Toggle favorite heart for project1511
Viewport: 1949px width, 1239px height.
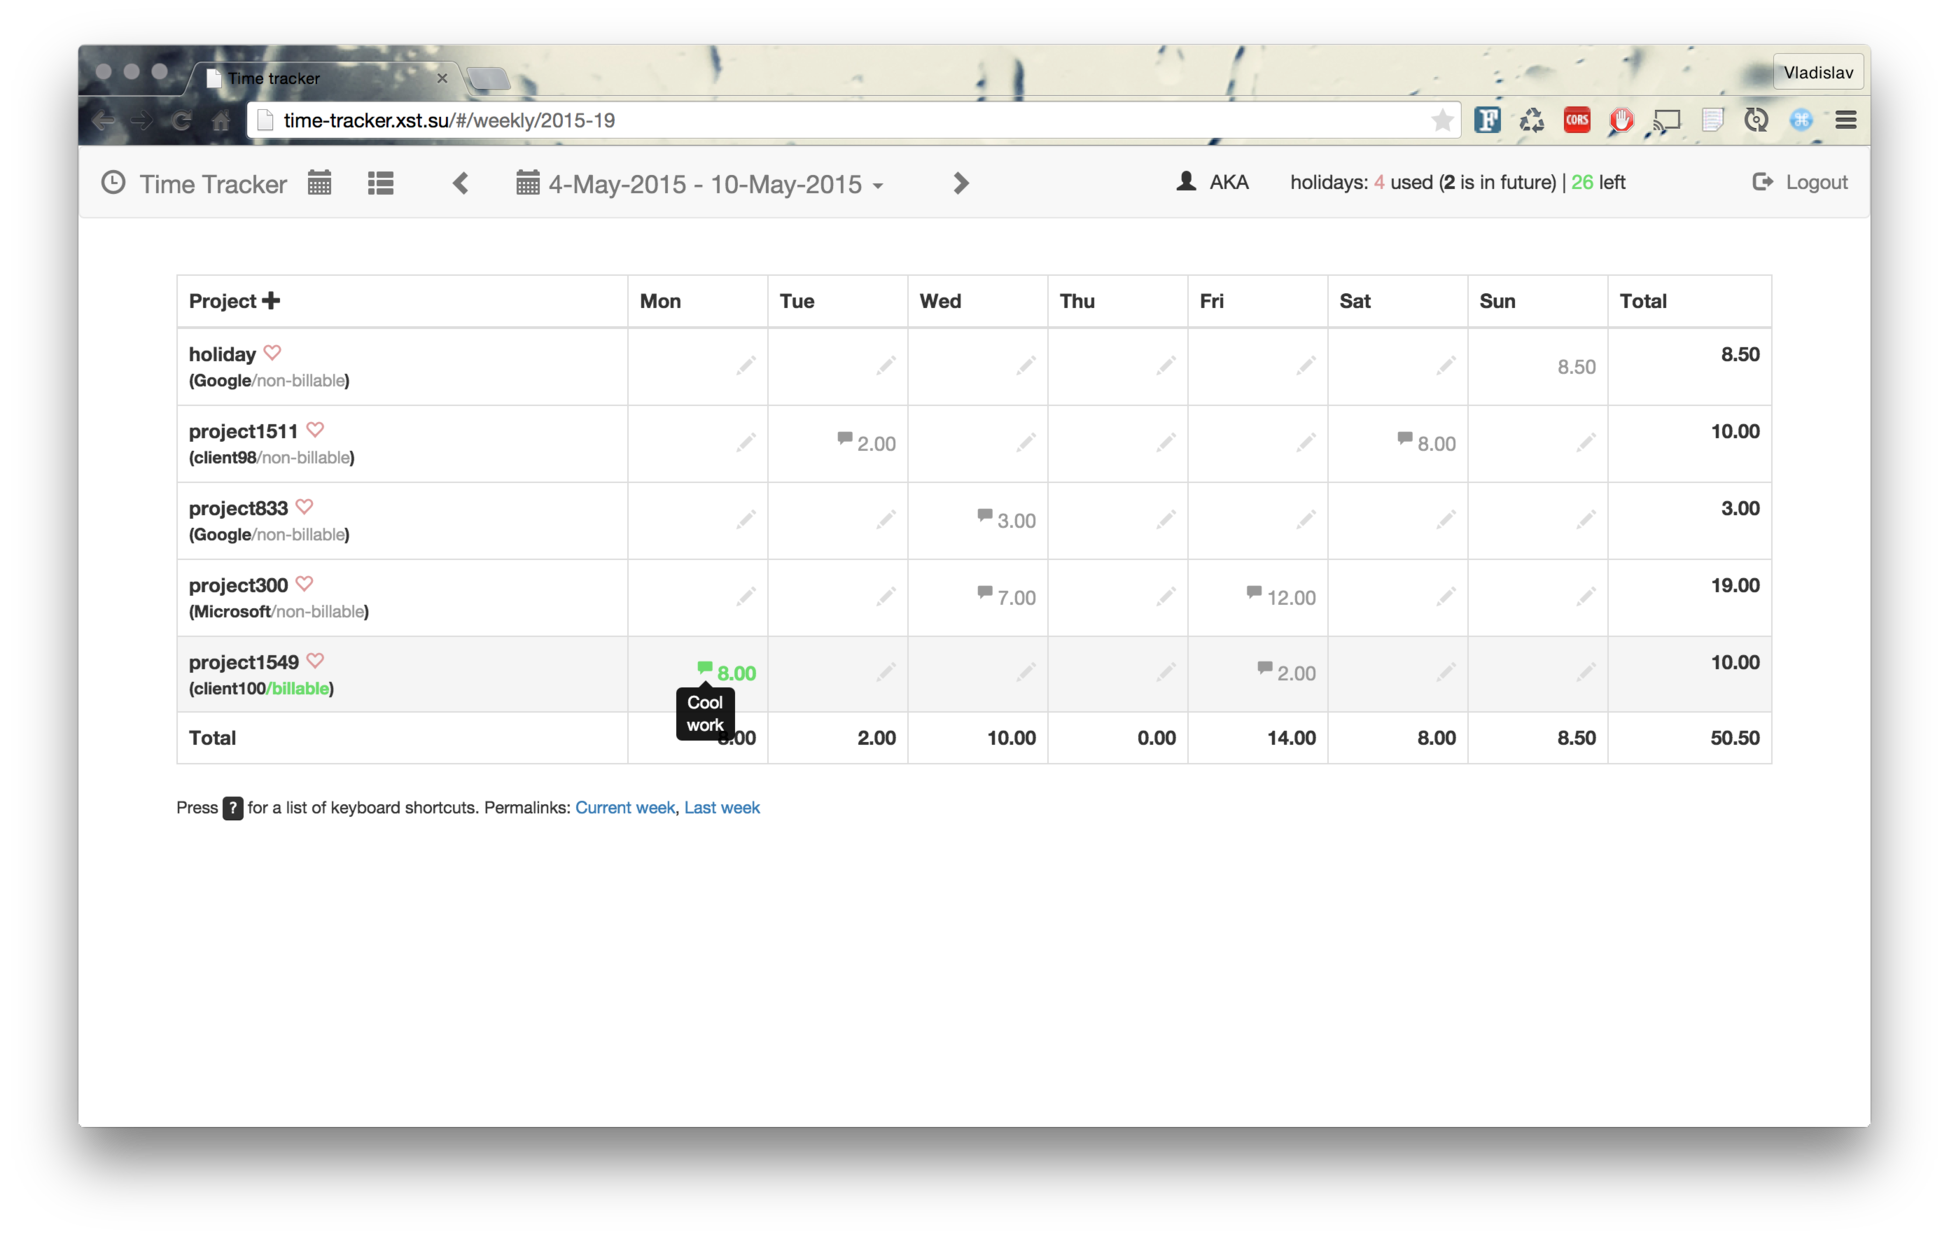315,430
